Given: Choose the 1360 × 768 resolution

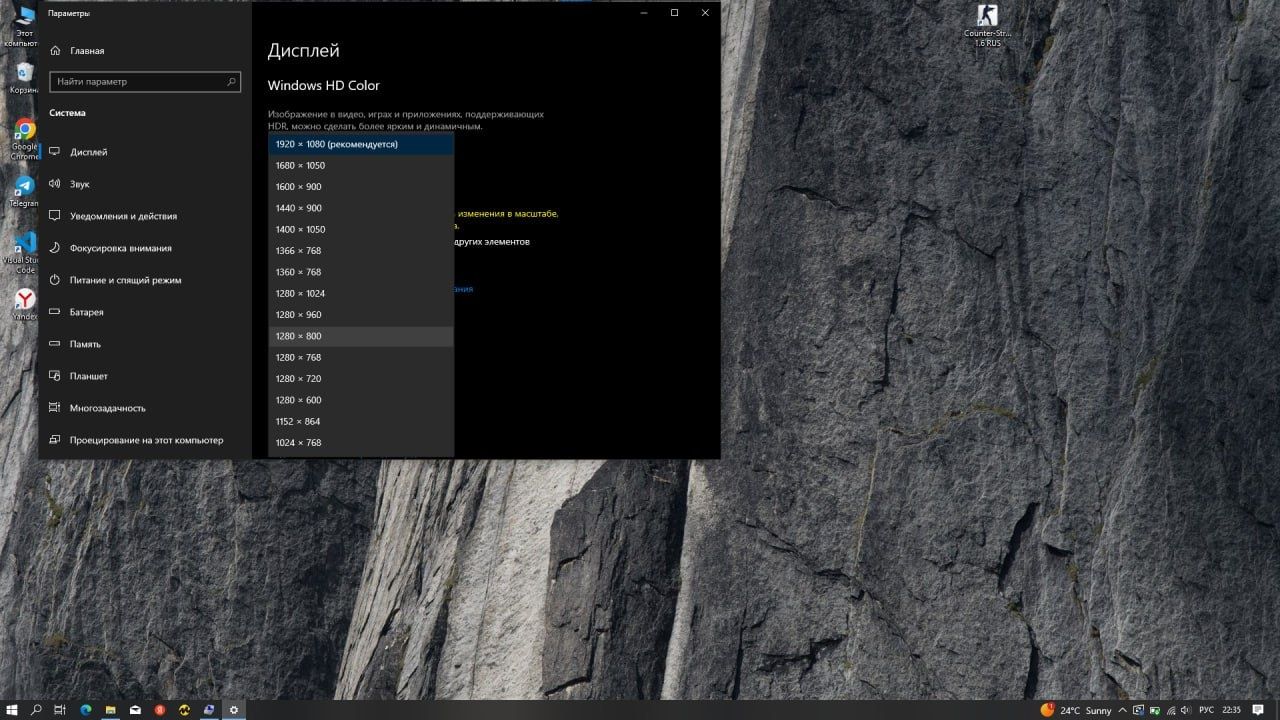Looking at the screenshot, I should (x=361, y=272).
